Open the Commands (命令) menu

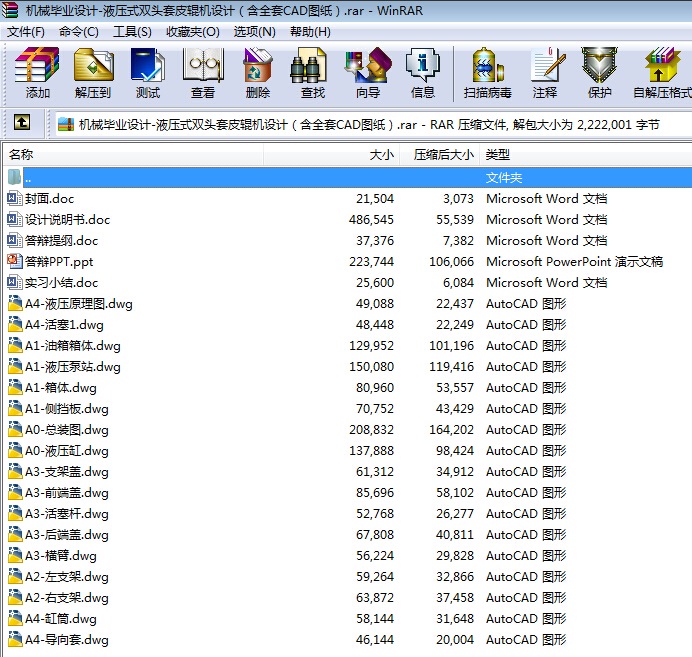(79, 32)
